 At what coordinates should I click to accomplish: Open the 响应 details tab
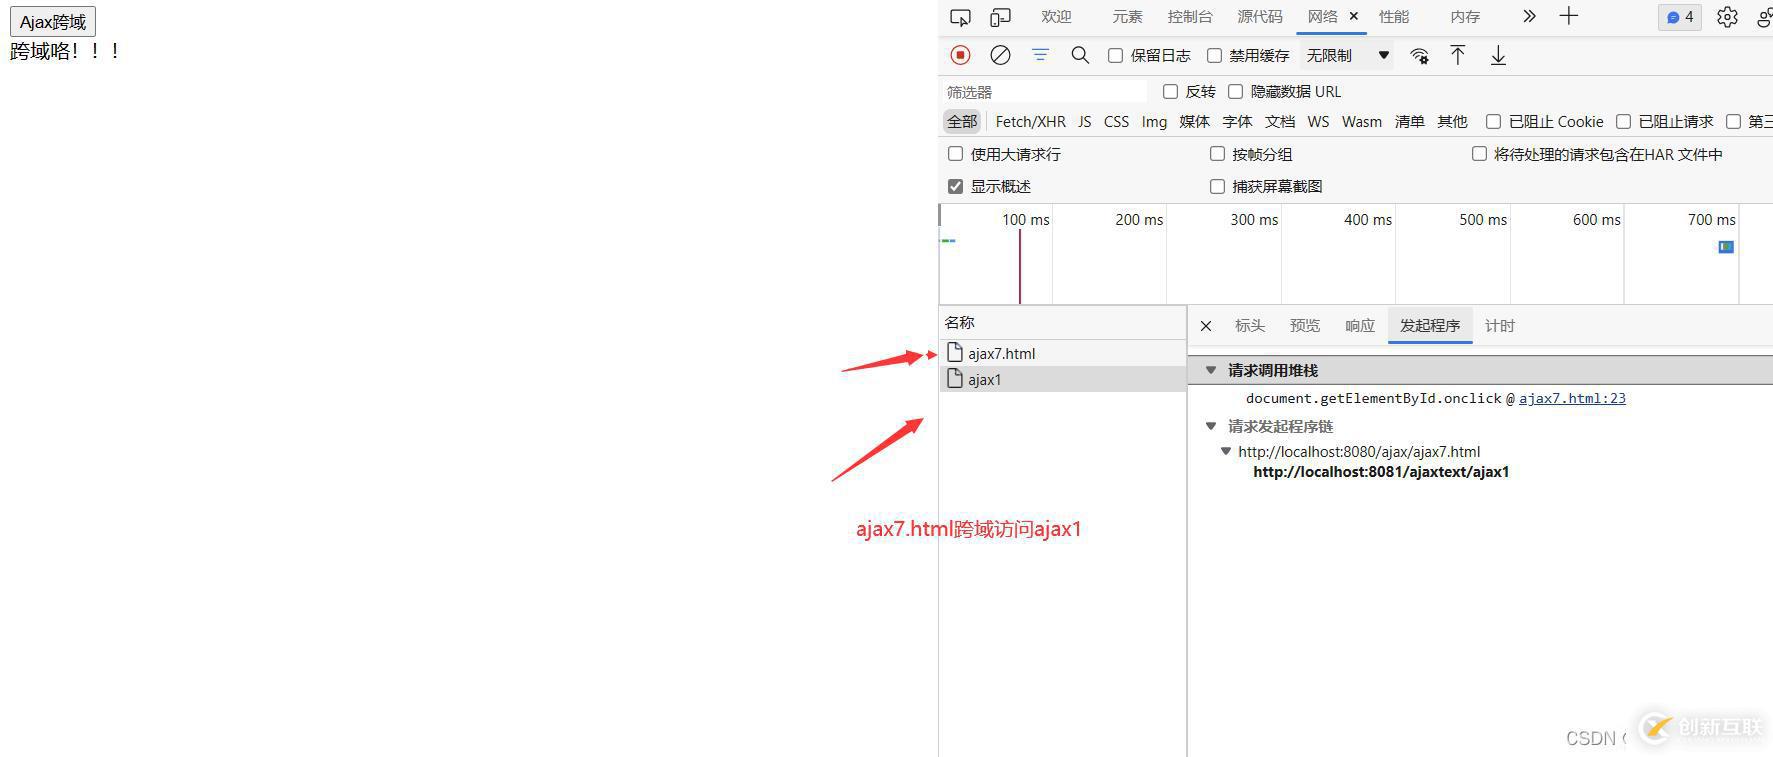(x=1360, y=326)
